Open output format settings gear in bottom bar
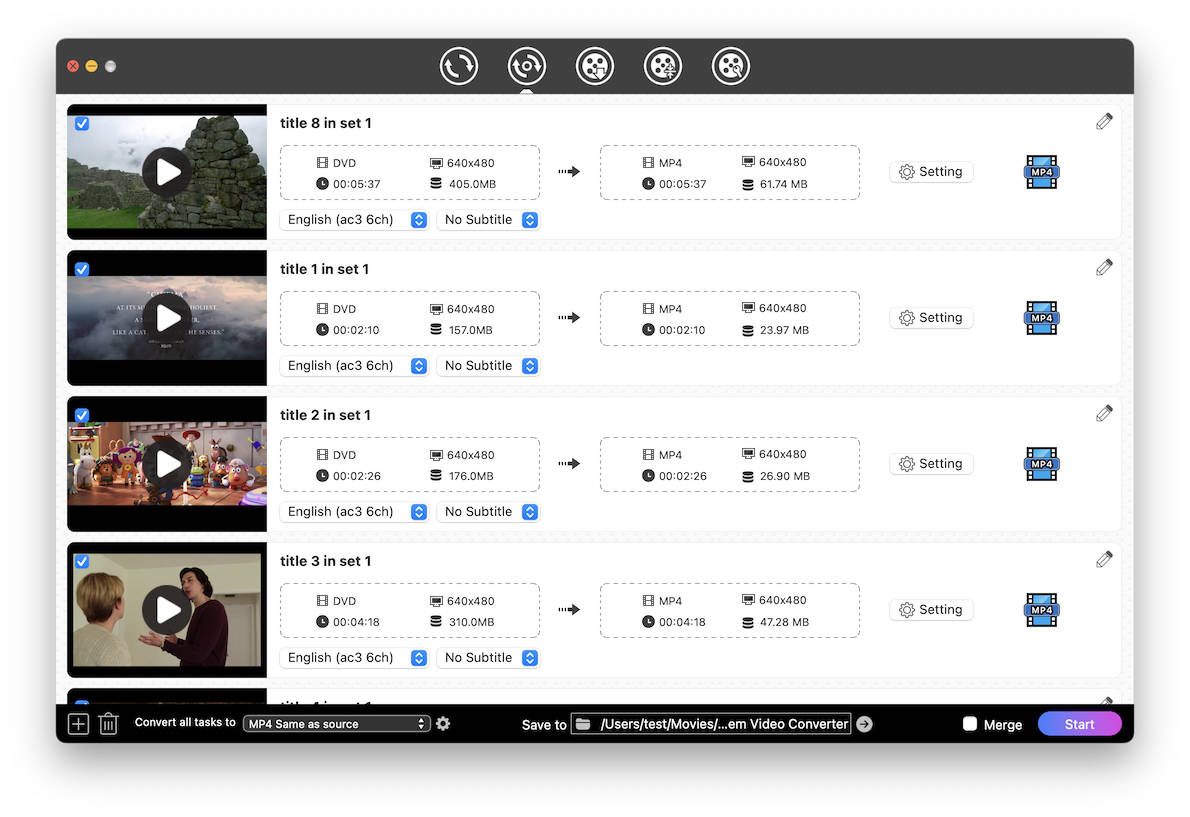This screenshot has width=1190, height=817. point(443,723)
